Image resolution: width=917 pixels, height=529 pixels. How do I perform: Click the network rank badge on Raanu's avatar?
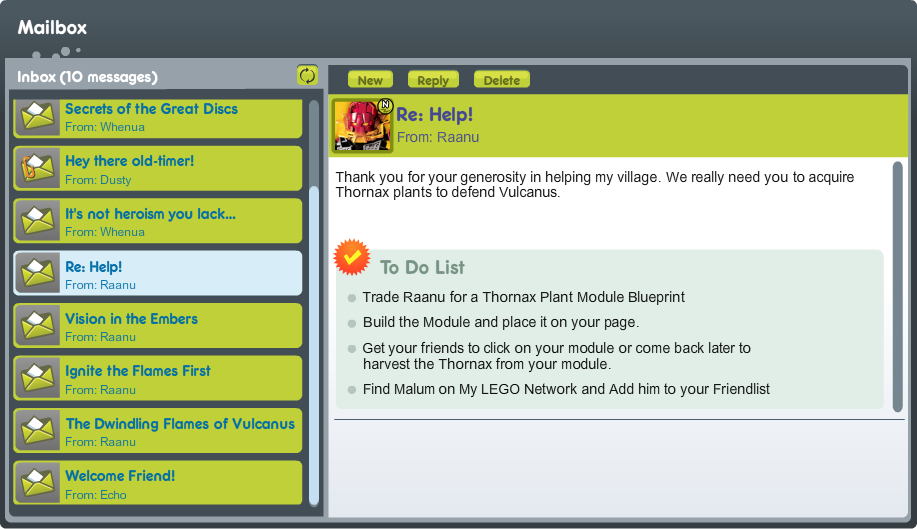coord(385,106)
